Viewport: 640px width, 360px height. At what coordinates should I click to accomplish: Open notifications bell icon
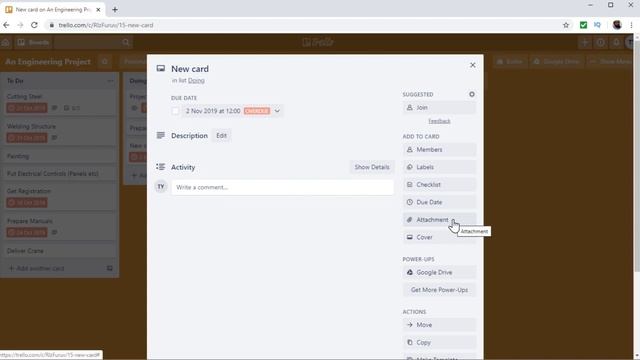tap(616, 42)
